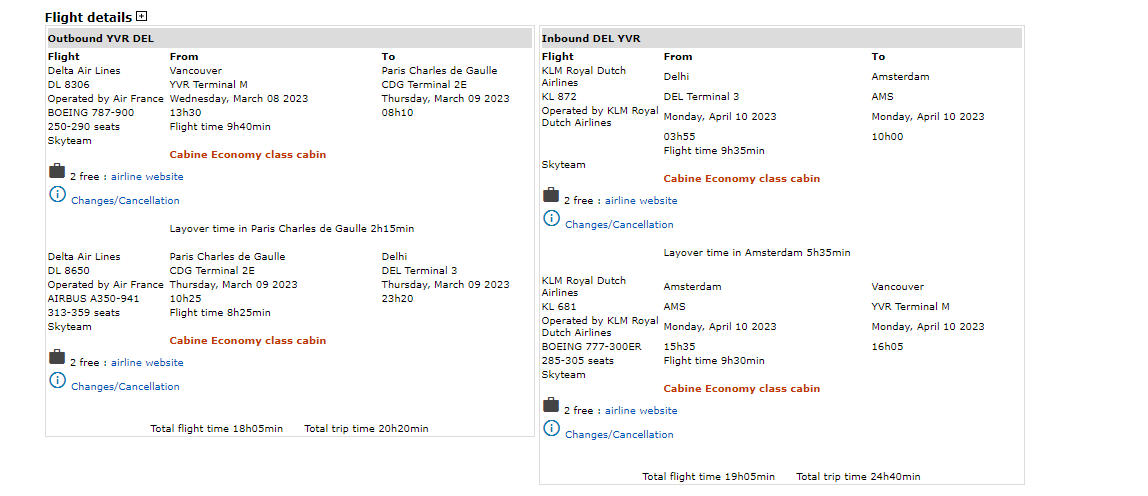
Task: Expand the Flight details plus icon
Action: point(142,16)
